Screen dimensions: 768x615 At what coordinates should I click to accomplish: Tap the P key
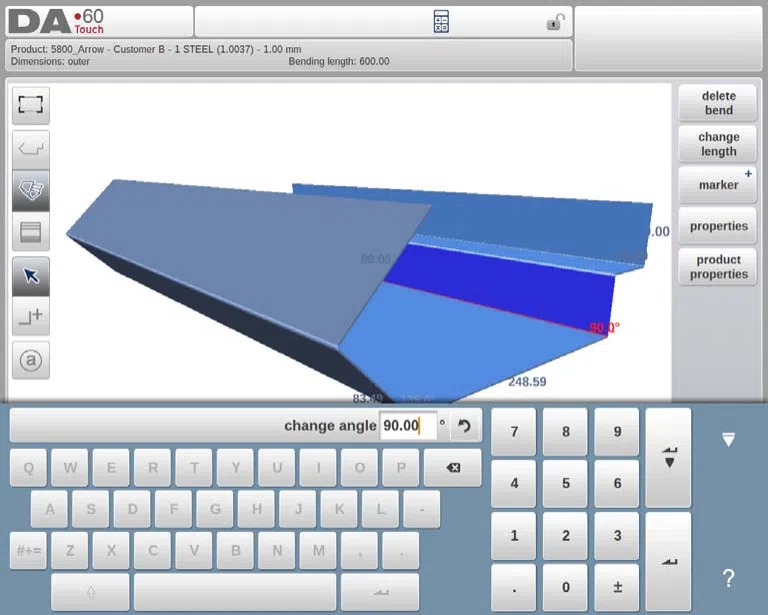(401, 468)
